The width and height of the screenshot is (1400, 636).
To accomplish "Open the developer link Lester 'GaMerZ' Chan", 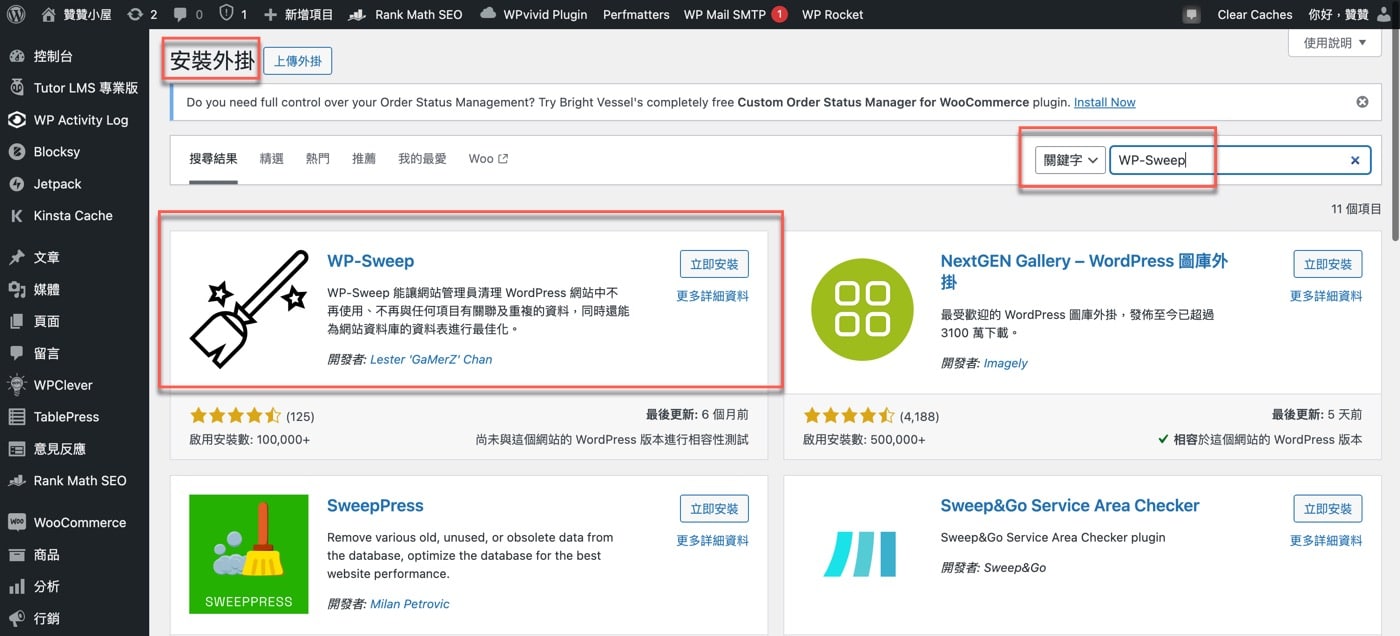I will tap(431, 359).
